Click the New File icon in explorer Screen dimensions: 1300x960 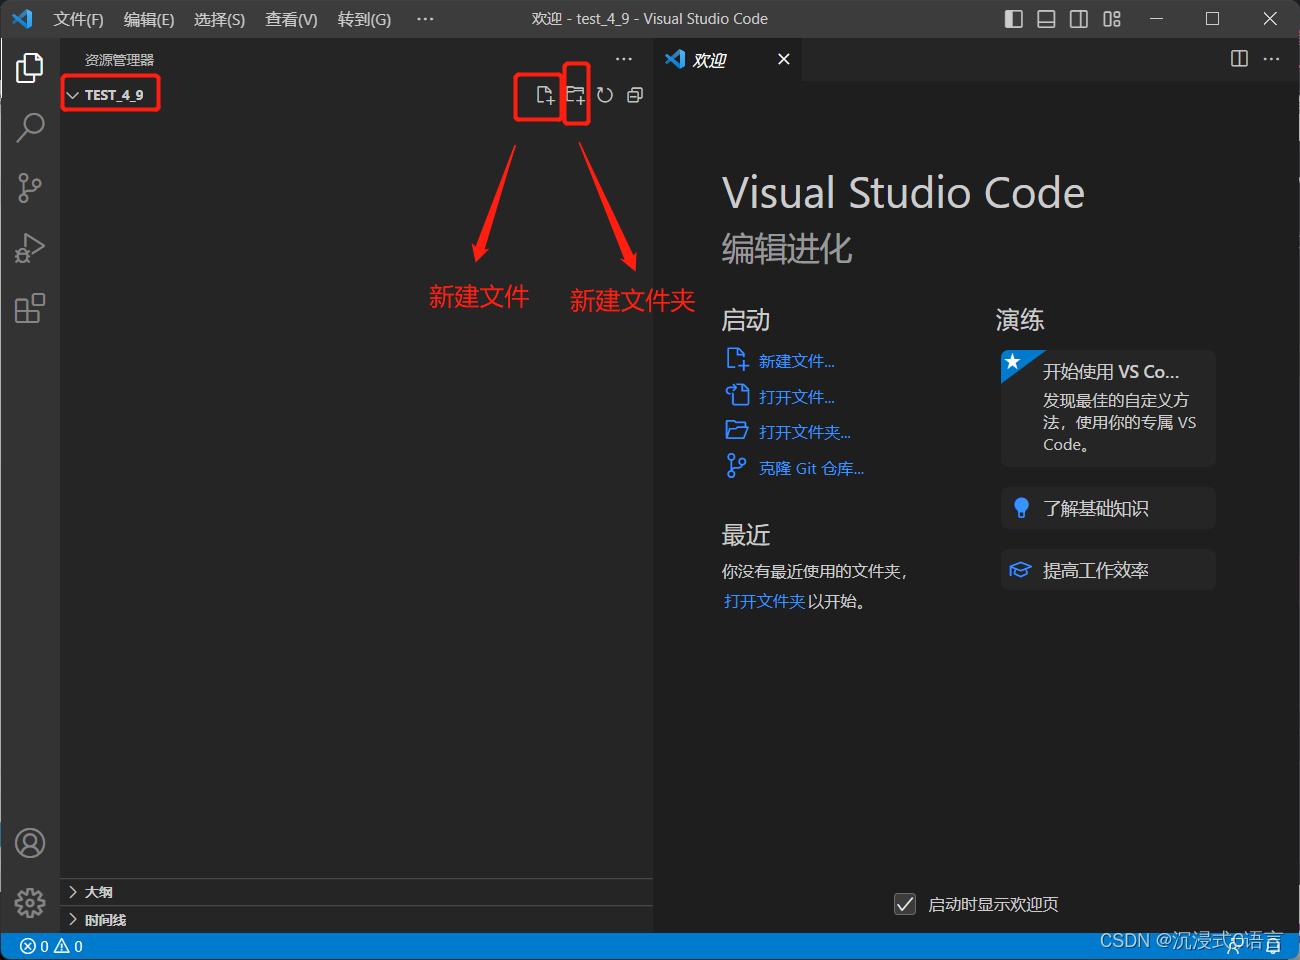click(545, 95)
